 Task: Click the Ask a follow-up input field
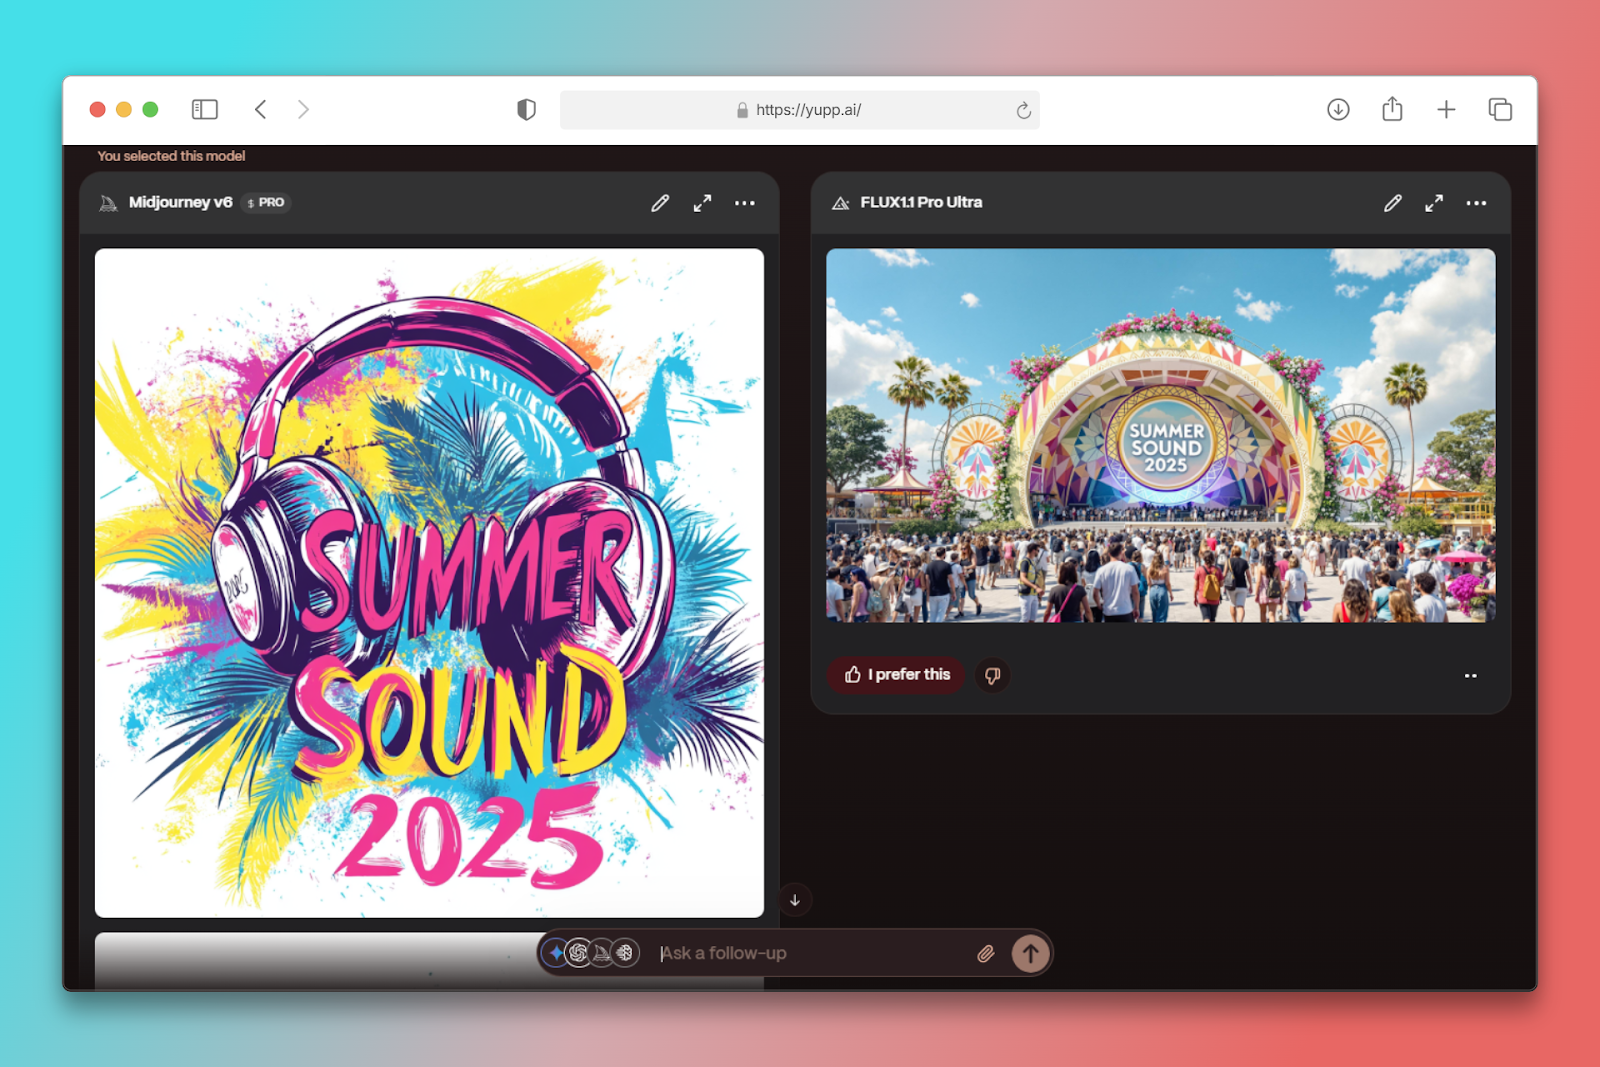(x=810, y=953)
